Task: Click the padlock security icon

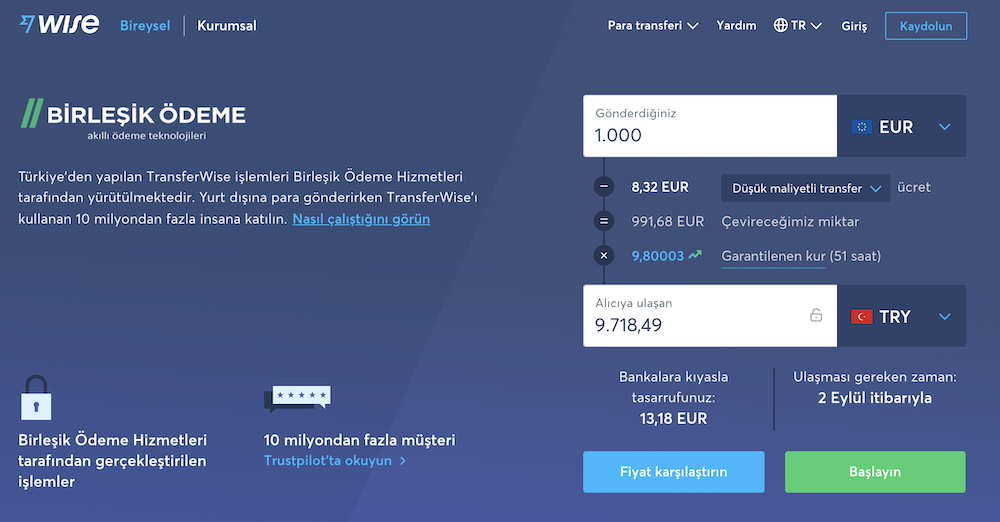Action: tap(36, 397)
